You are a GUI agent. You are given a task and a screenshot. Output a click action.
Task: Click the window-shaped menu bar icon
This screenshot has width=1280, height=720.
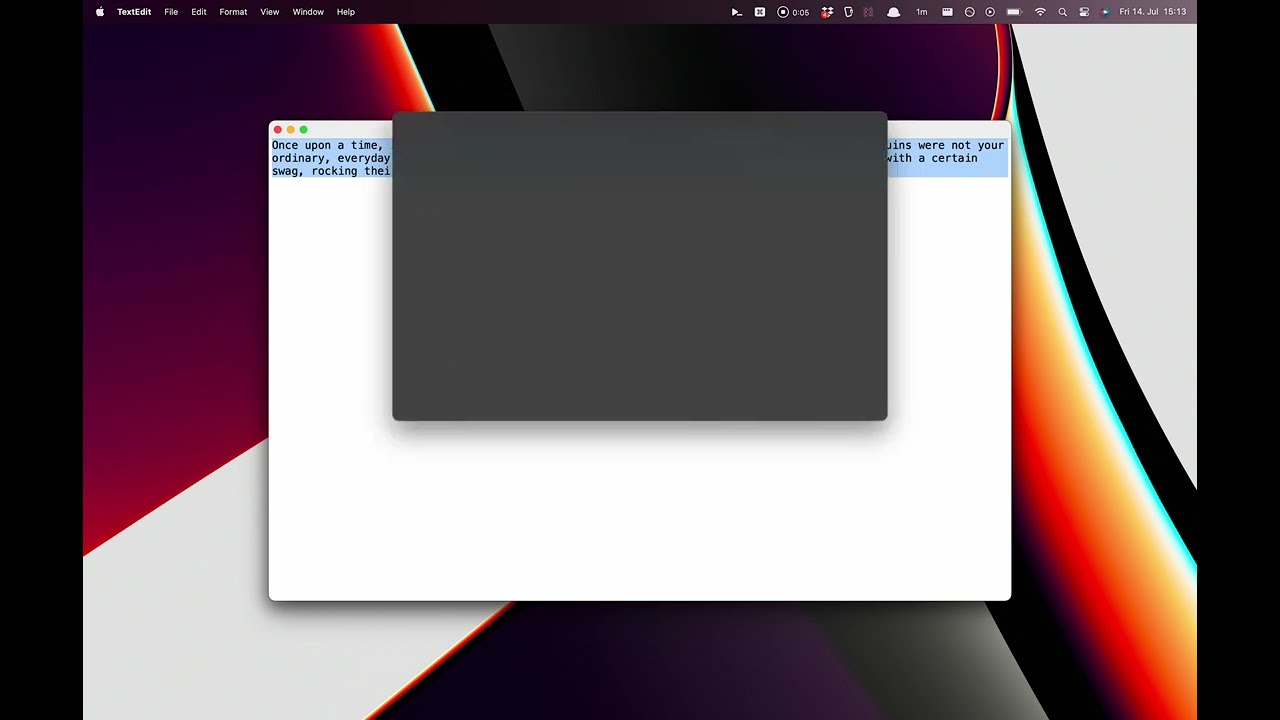point(947,12)
